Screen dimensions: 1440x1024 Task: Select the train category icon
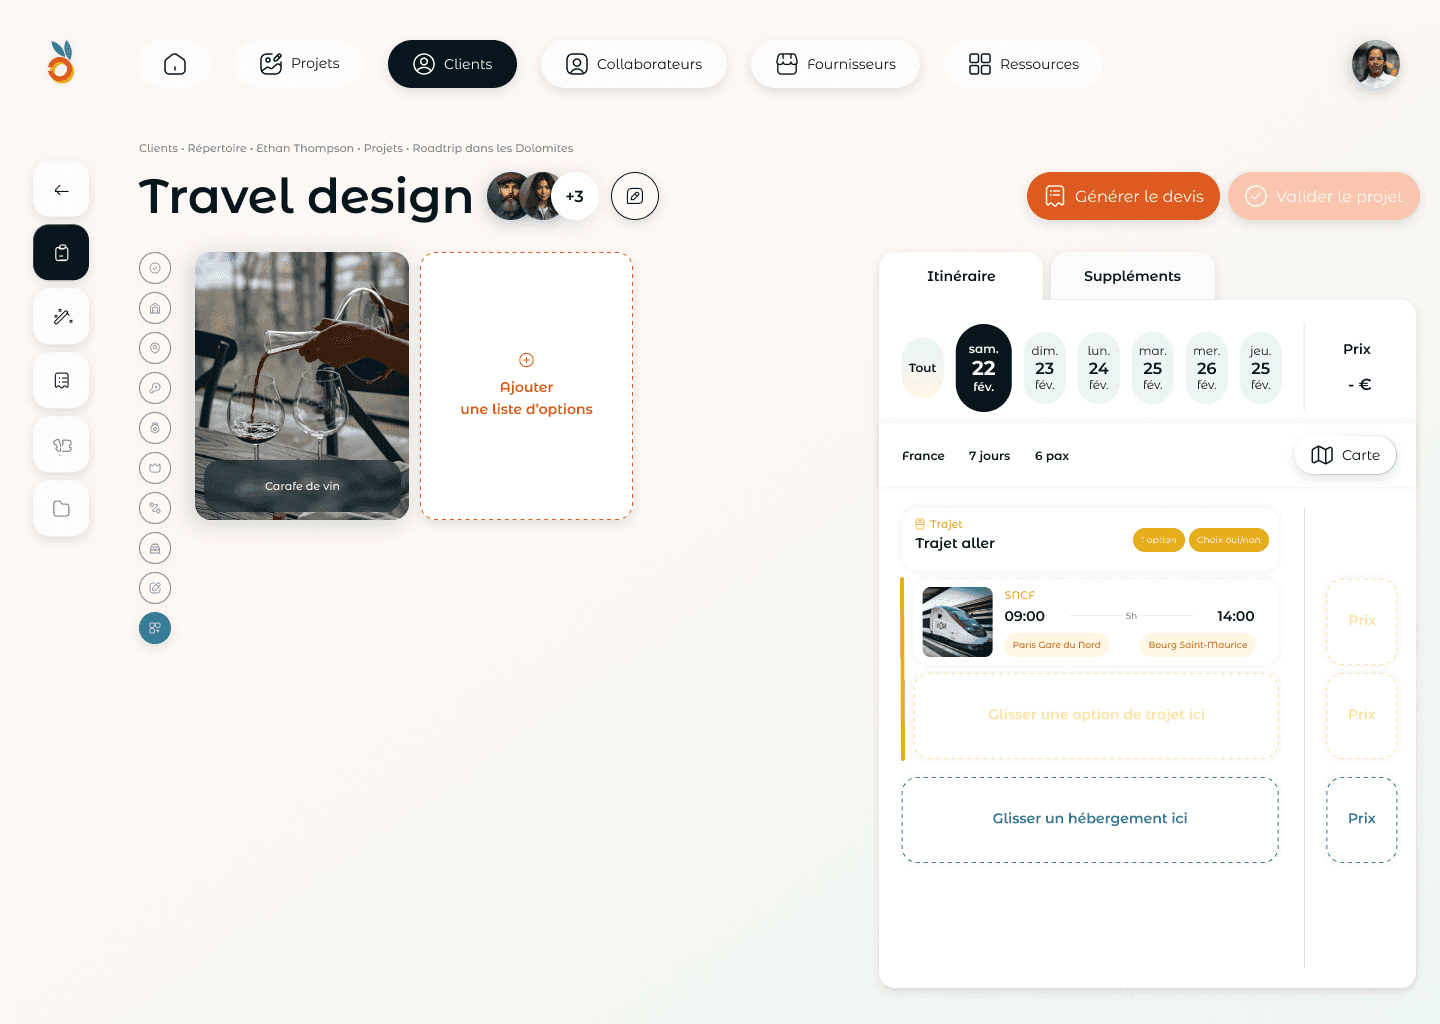point(155,548)
